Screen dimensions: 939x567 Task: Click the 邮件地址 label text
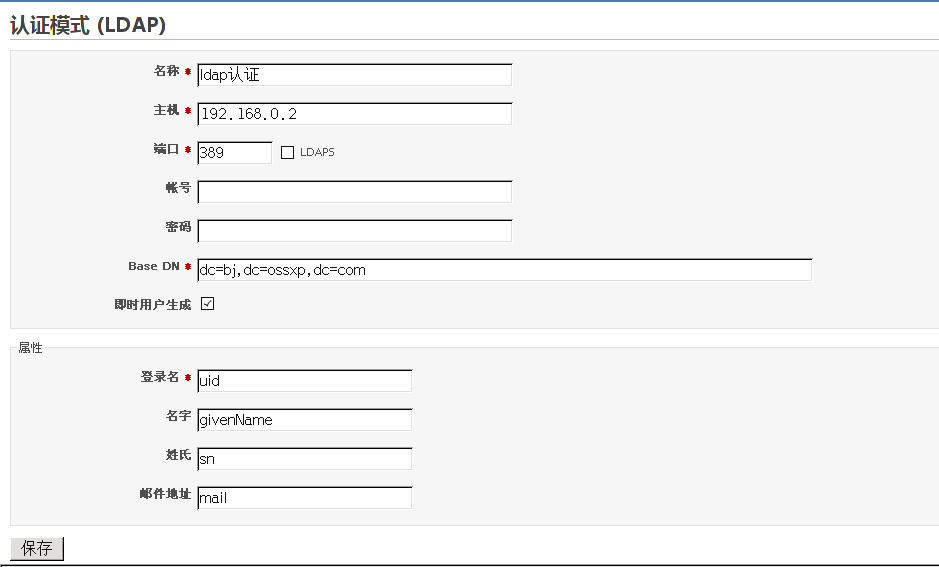165,494
